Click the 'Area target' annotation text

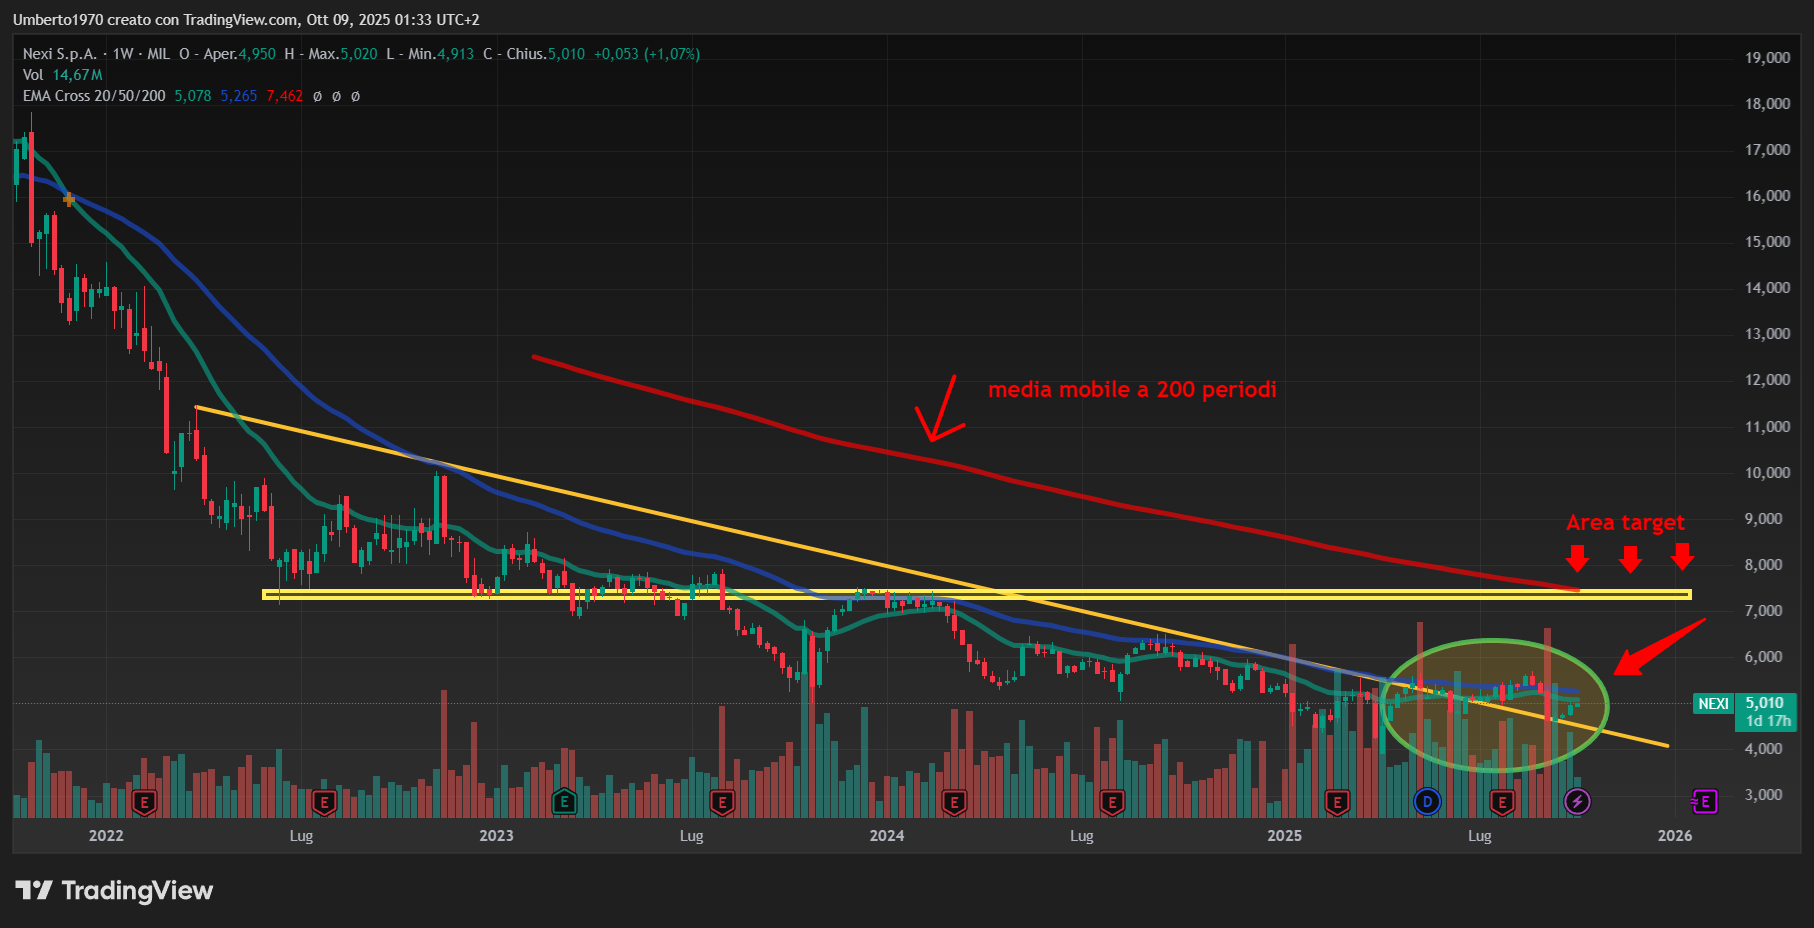[x=1625, y=523]
